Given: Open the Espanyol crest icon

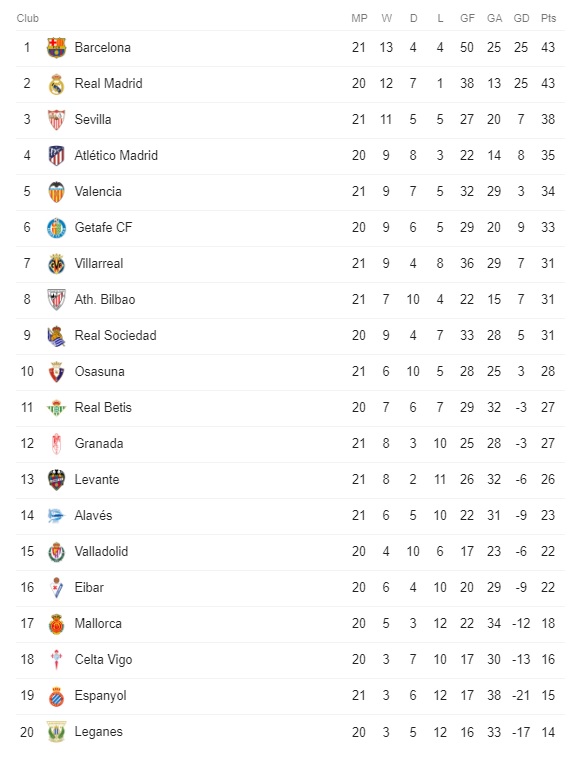Looking at the screenshot, I should click(56, 696).
